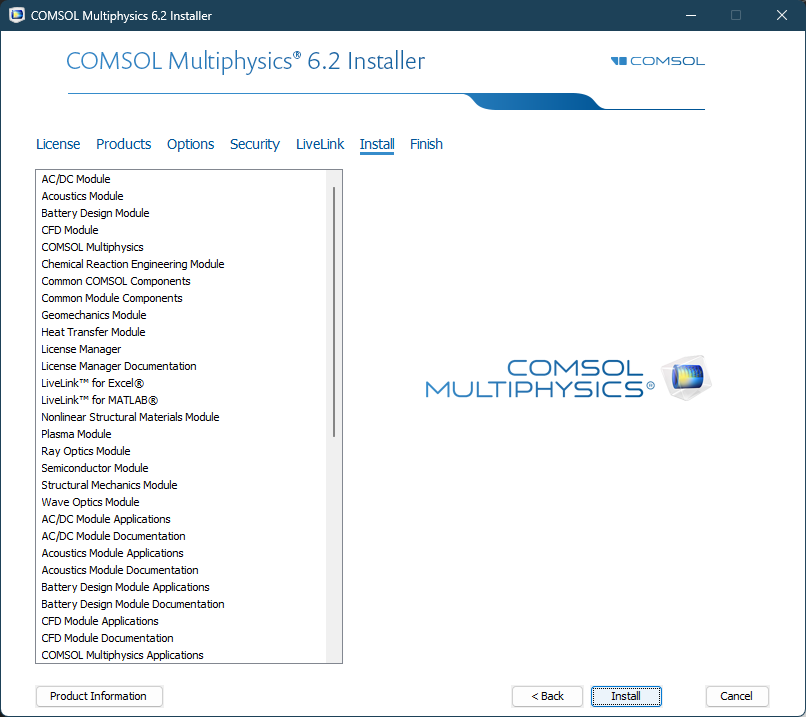Screen dimensions: 806x717
Task: Choose Semiconductor Module in list
Action: (95, 468)
